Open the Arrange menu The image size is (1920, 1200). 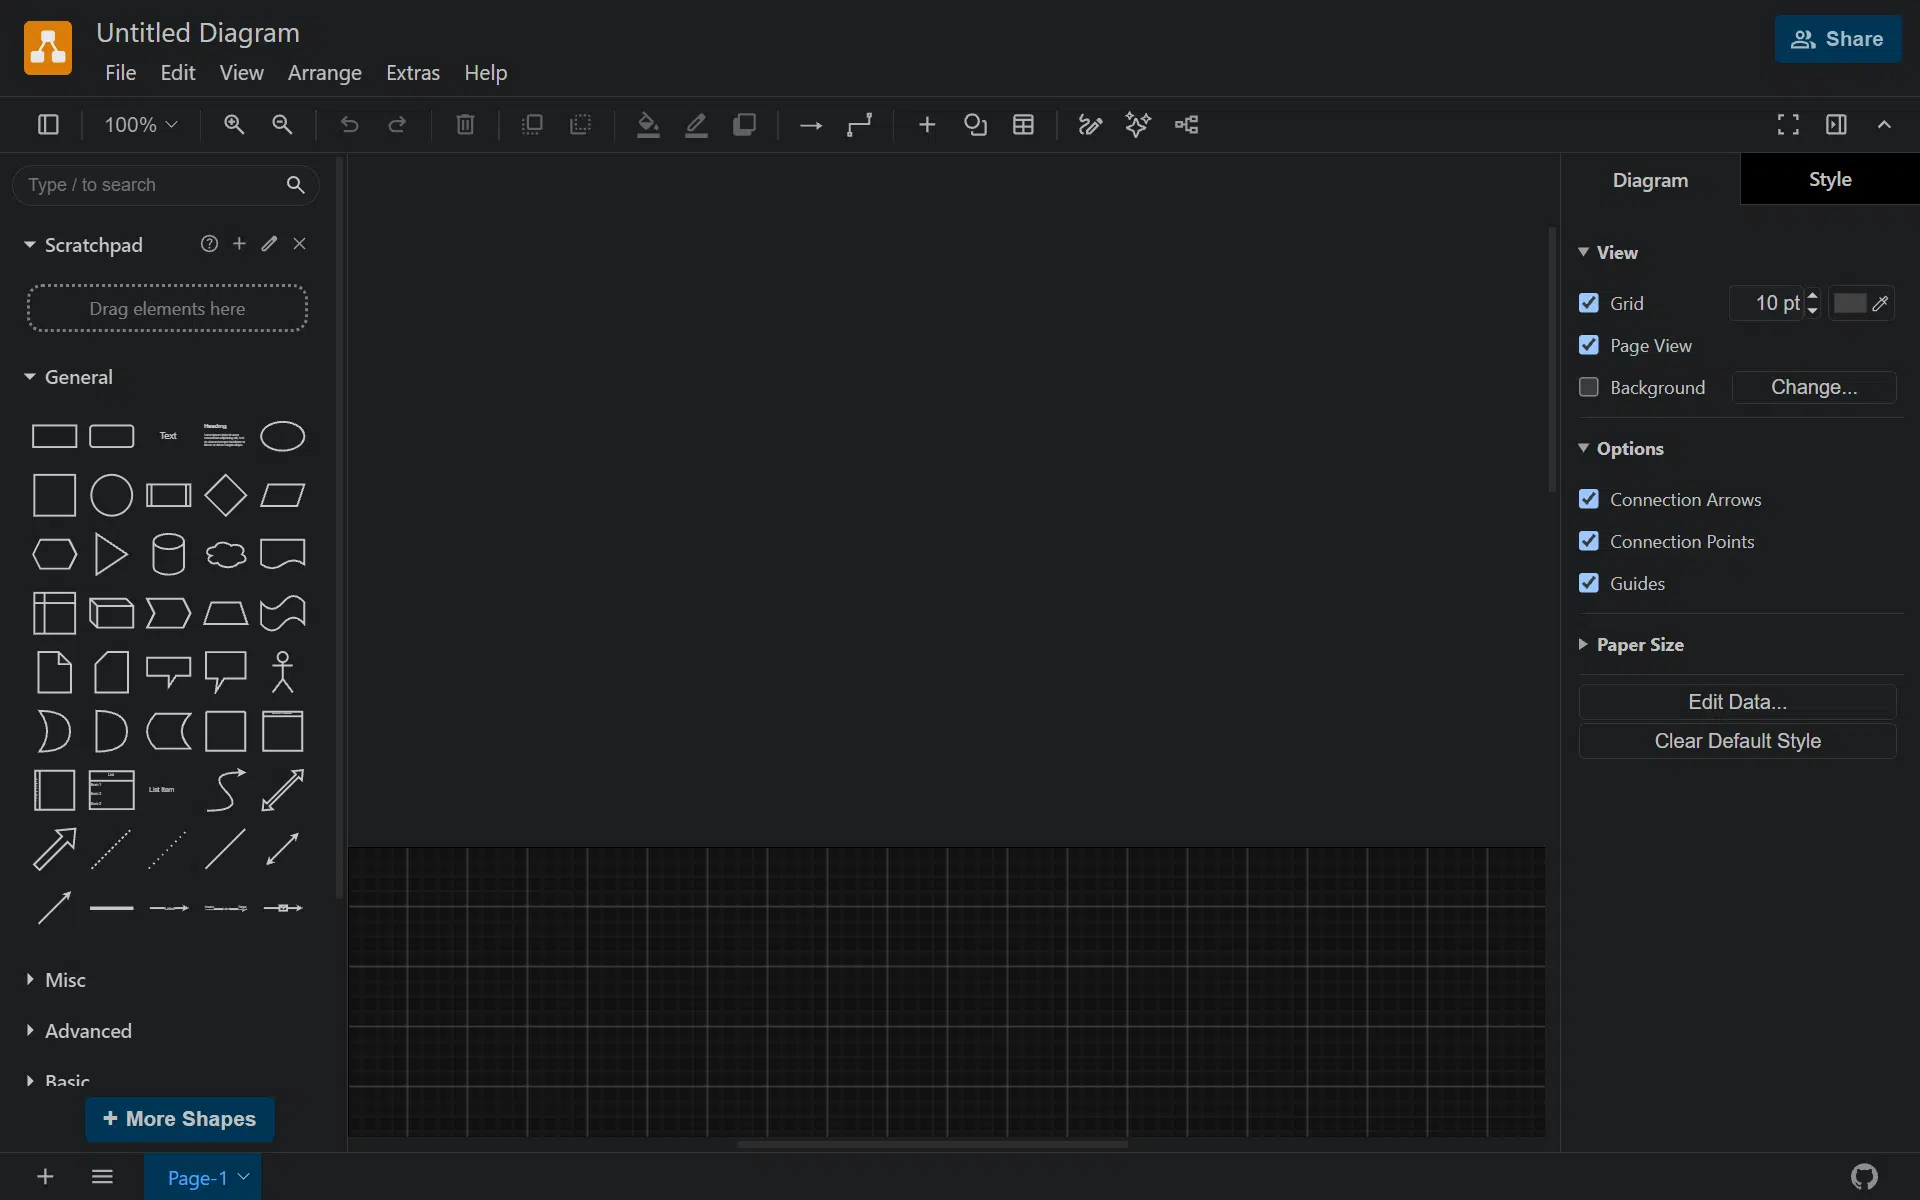point(325,73)
